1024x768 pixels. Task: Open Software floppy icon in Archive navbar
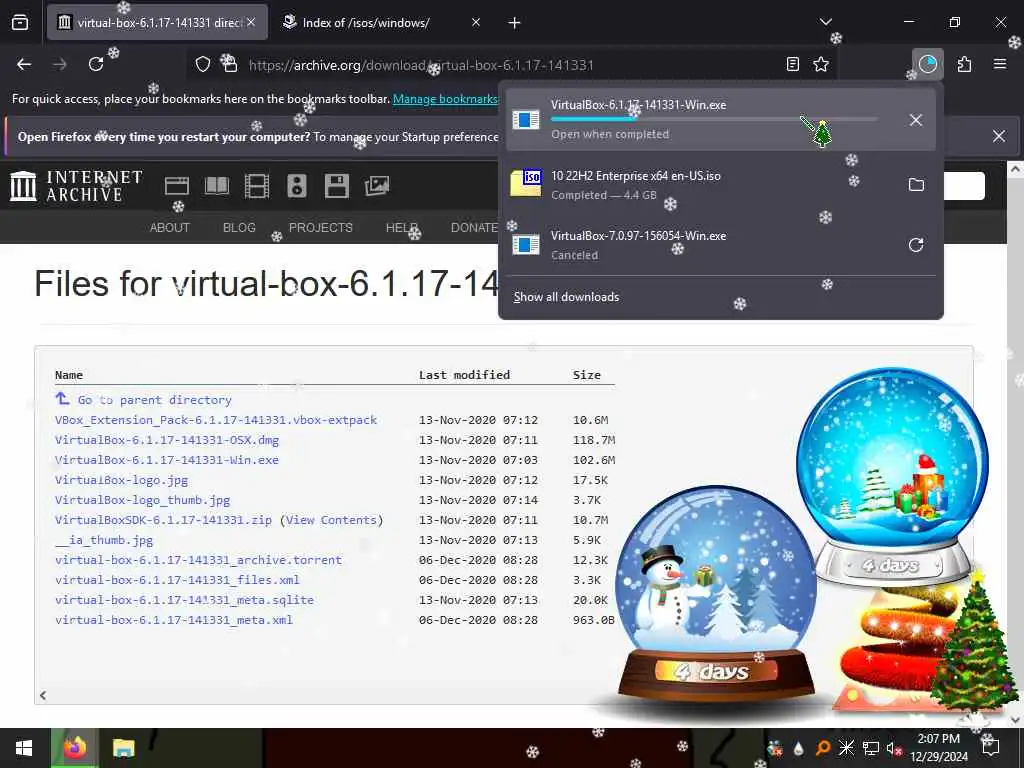[337, 186]
